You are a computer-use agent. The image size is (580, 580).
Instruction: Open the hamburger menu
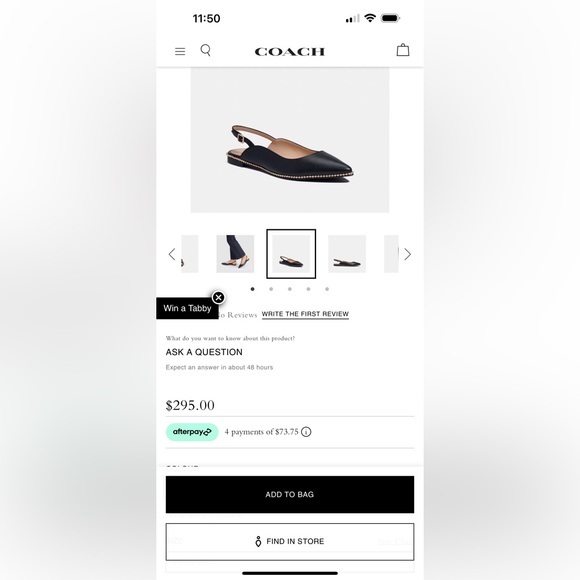180,51
